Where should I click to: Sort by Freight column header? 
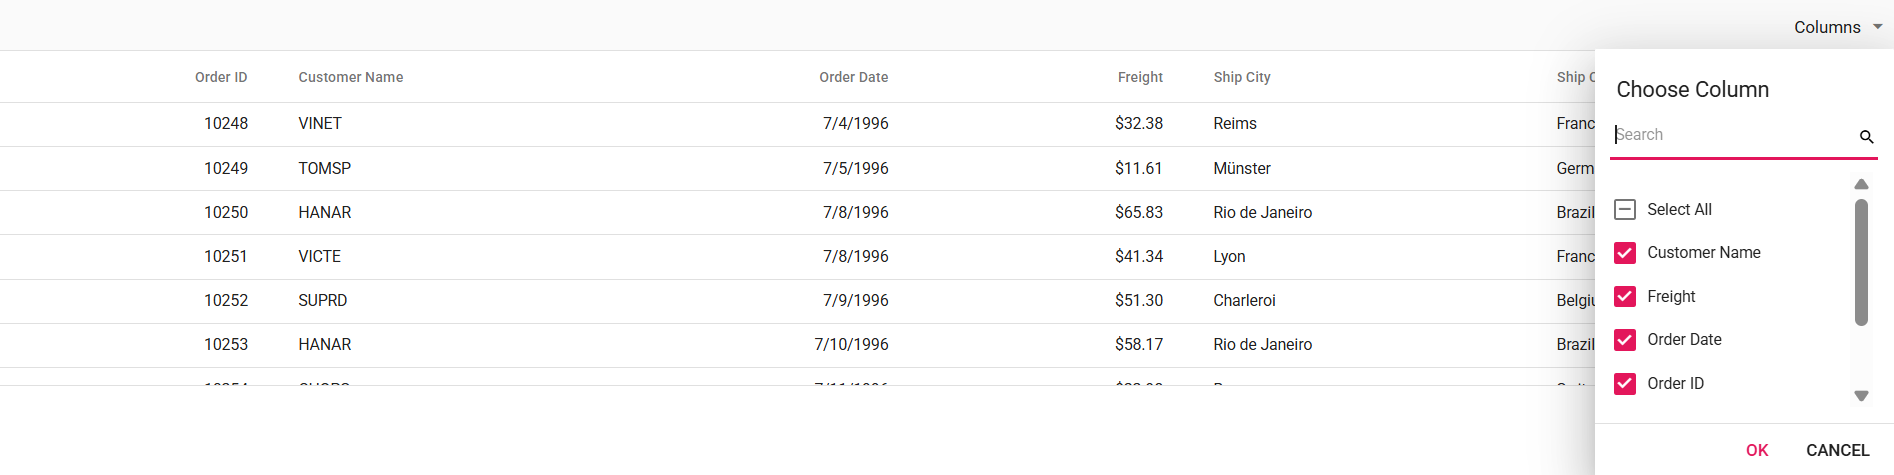pyautogui.click(x=1140, y=77)
